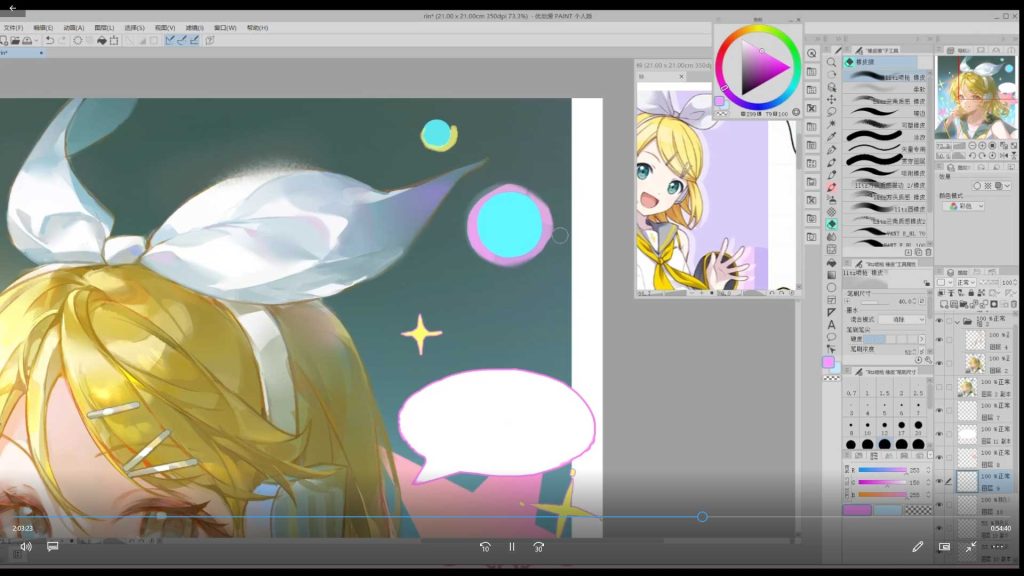Image resolution: width=1024 pixels, height=576 pixels.
Task: Select the speech balloon tool
Action: [x=831, y=337]
